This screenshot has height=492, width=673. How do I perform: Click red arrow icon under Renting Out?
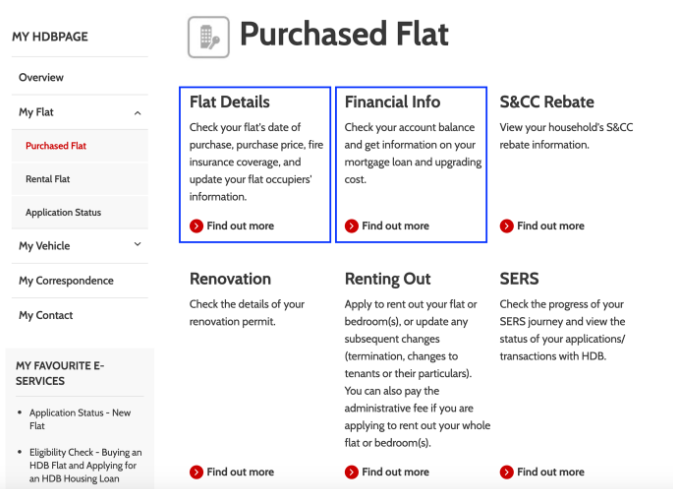point(352,472)
